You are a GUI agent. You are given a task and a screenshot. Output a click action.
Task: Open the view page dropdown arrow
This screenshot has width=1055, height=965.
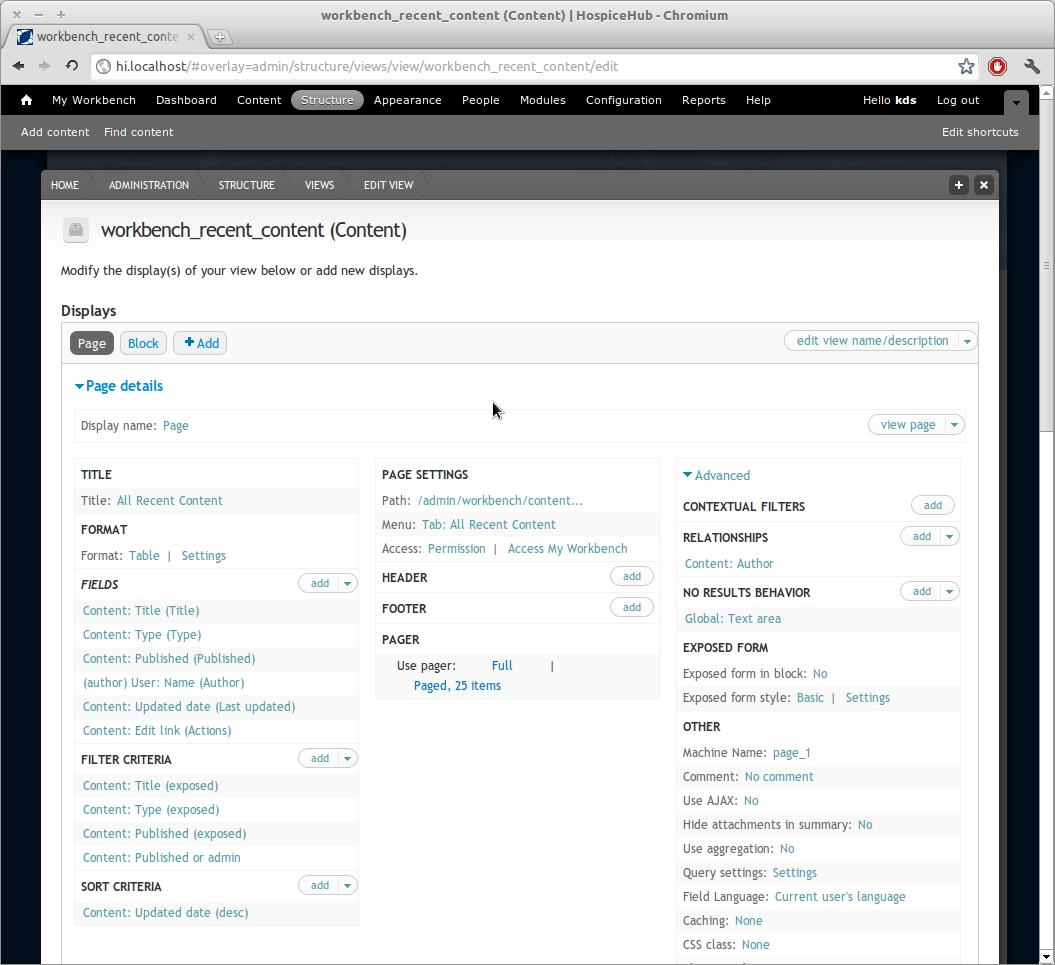coord(954,425)
